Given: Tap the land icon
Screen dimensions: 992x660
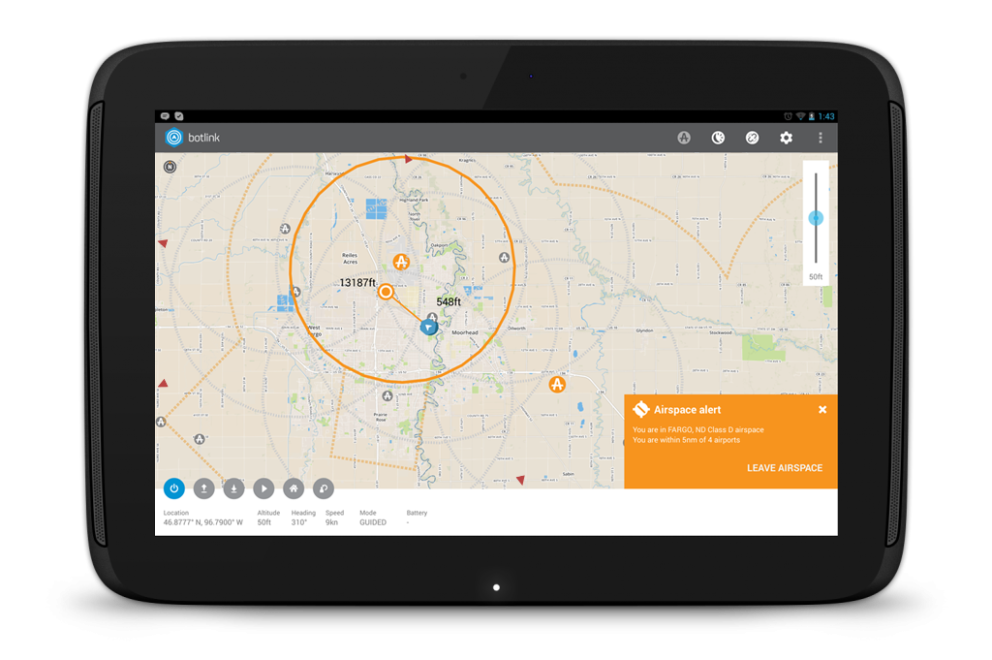Looking at the screenshot, I should pyautogui.click(x=234, y=489).
